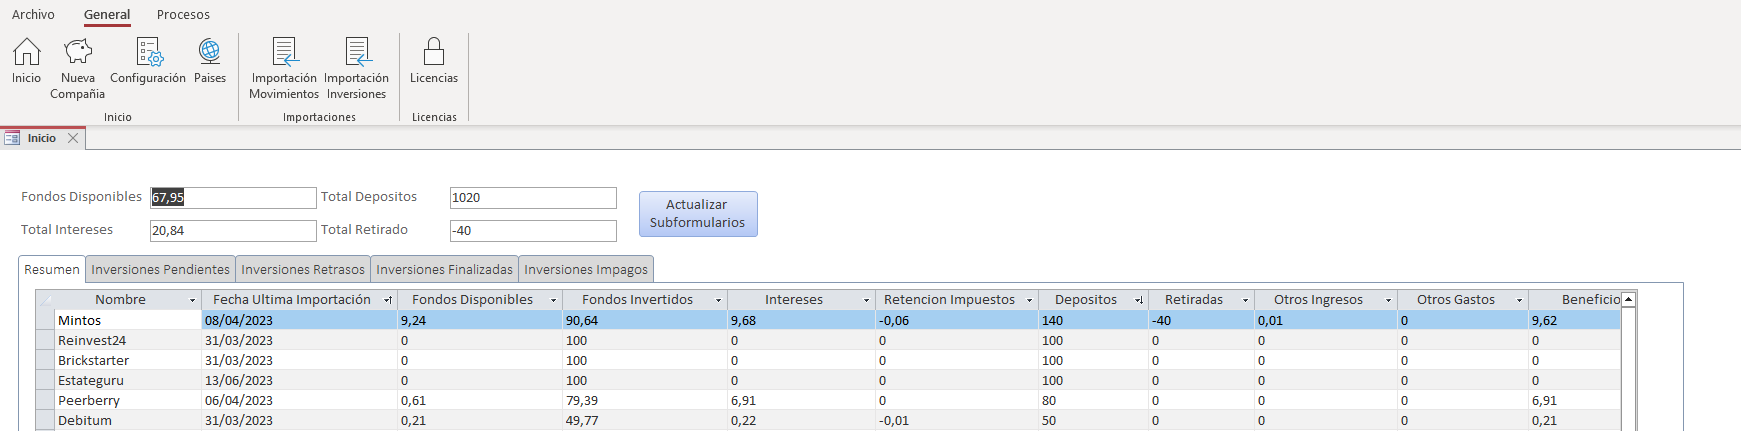
Task: Expand the Nombre column filter dropdown
Action: click(x=193, y=300)
